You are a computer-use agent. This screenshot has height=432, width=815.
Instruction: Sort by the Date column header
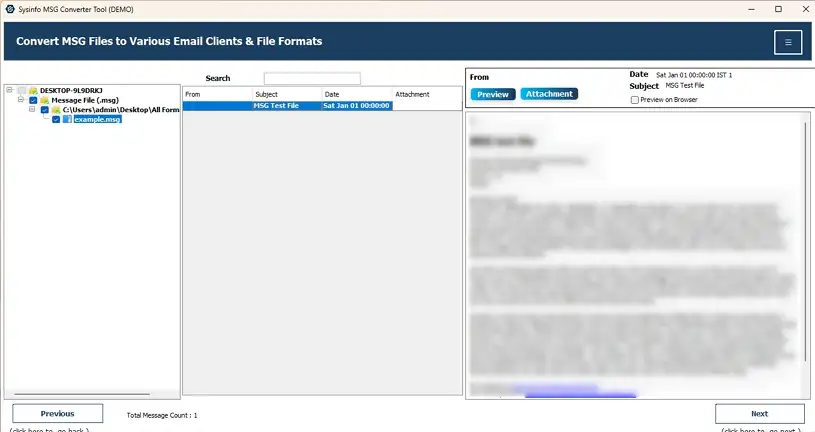click(x=357, y=94)
